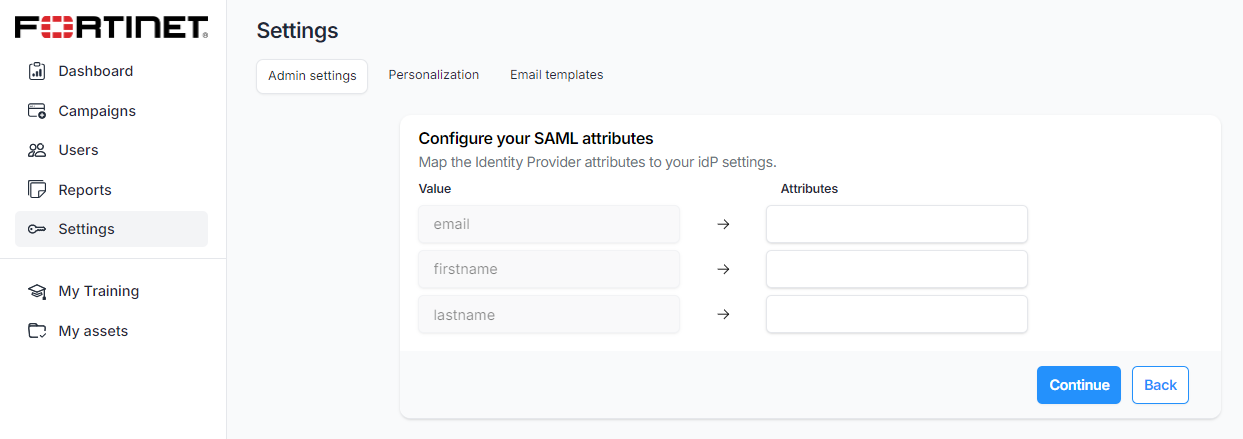Open the Personalization tab
Viewport: 1243px width, 439px height.
pos(434,75)
